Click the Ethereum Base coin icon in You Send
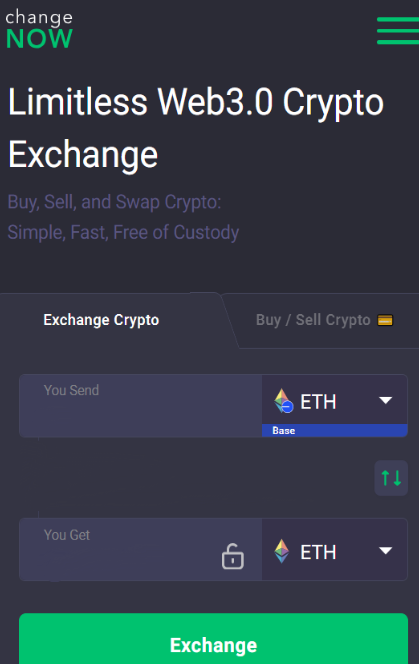This screenshot has width=419, height=664. coord(283,401)
